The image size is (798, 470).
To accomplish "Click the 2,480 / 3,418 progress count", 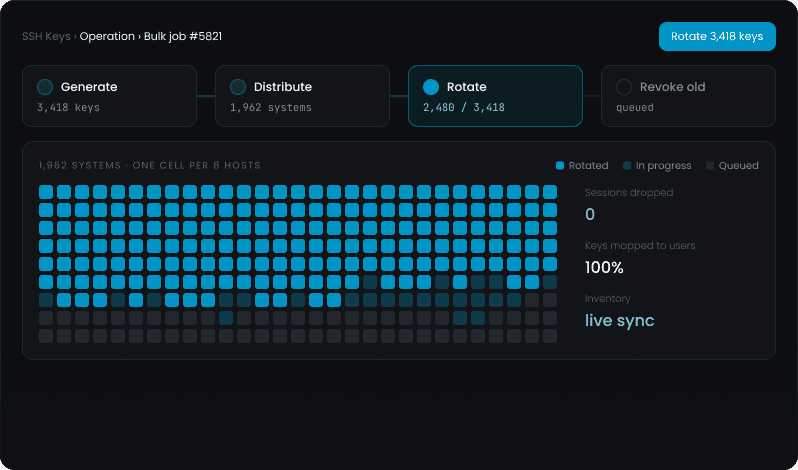I will pyautogui.click(x=464, y=108).
